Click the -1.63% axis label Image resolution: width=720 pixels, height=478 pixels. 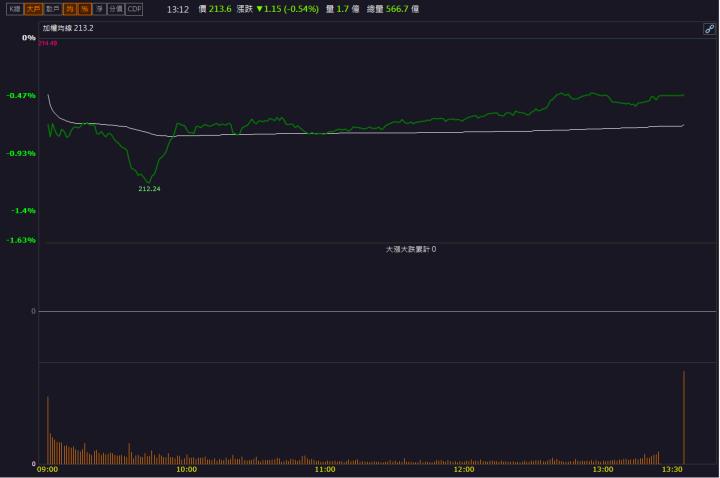coord(21,240)
